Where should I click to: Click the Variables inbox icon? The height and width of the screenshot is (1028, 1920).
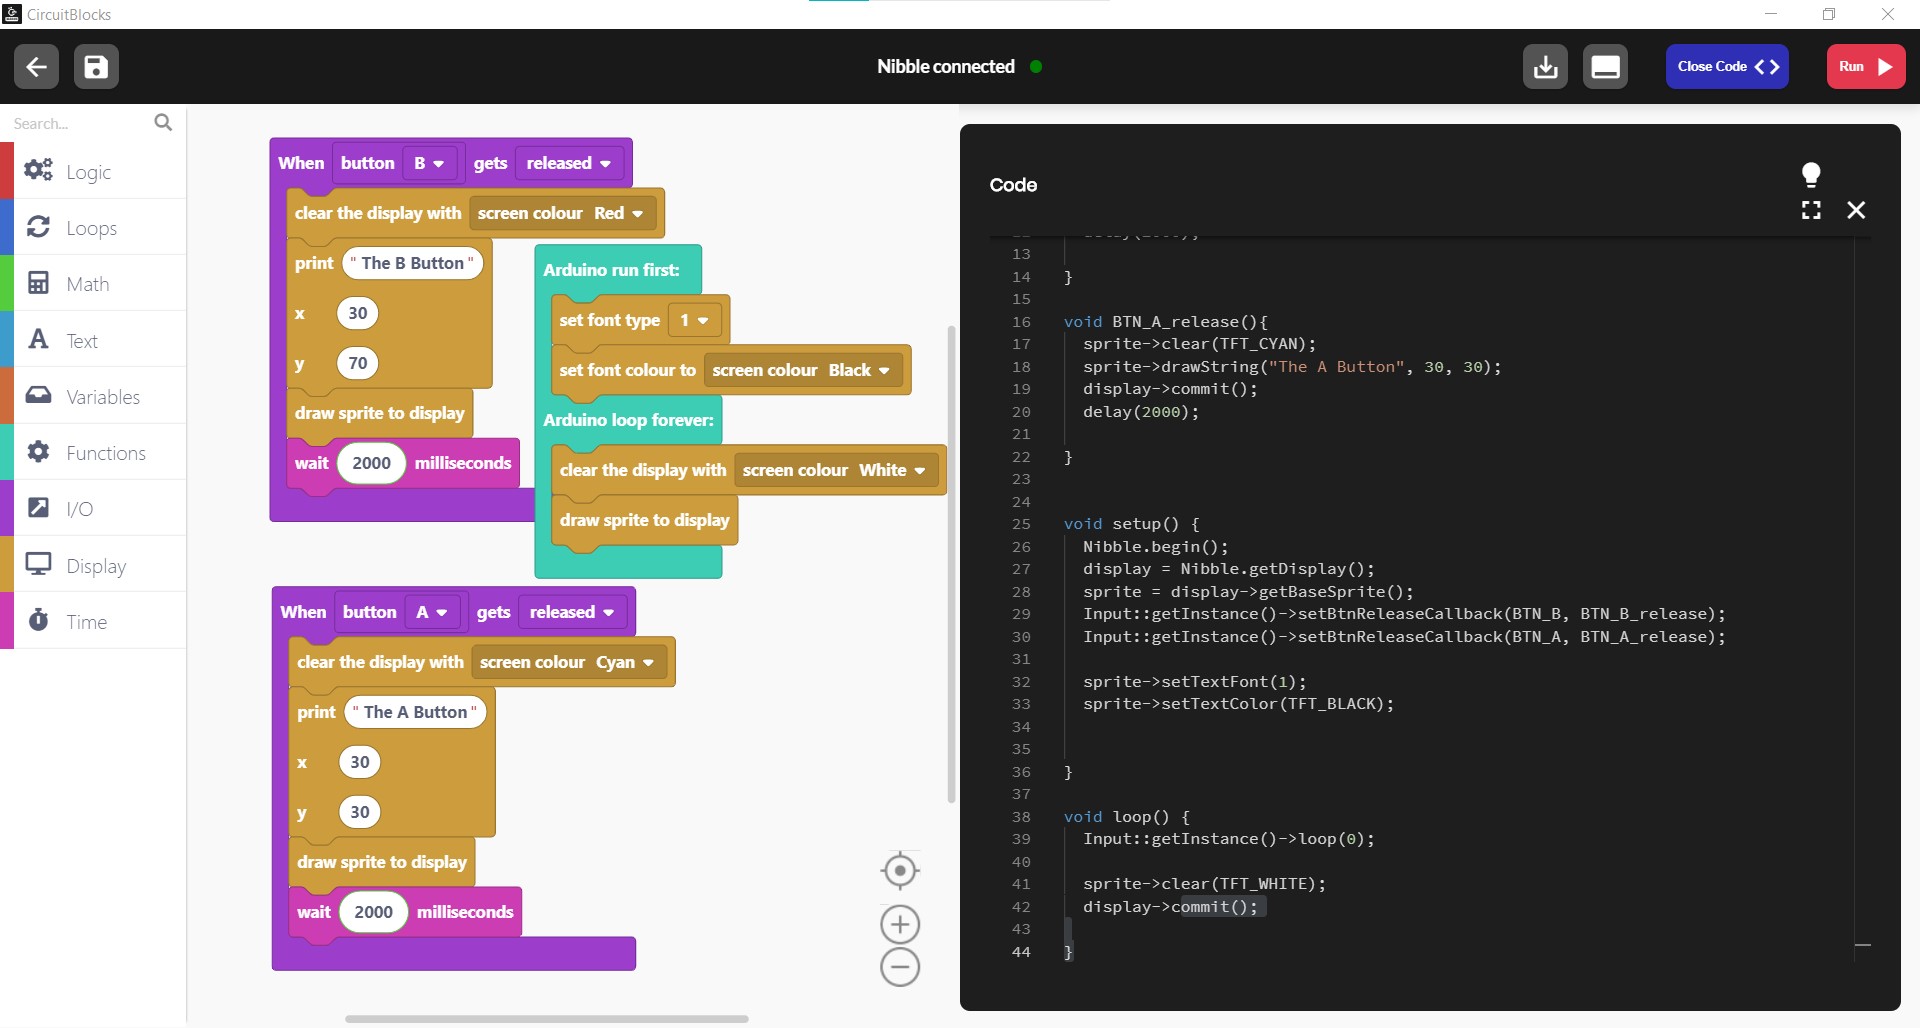click(38, 395)
